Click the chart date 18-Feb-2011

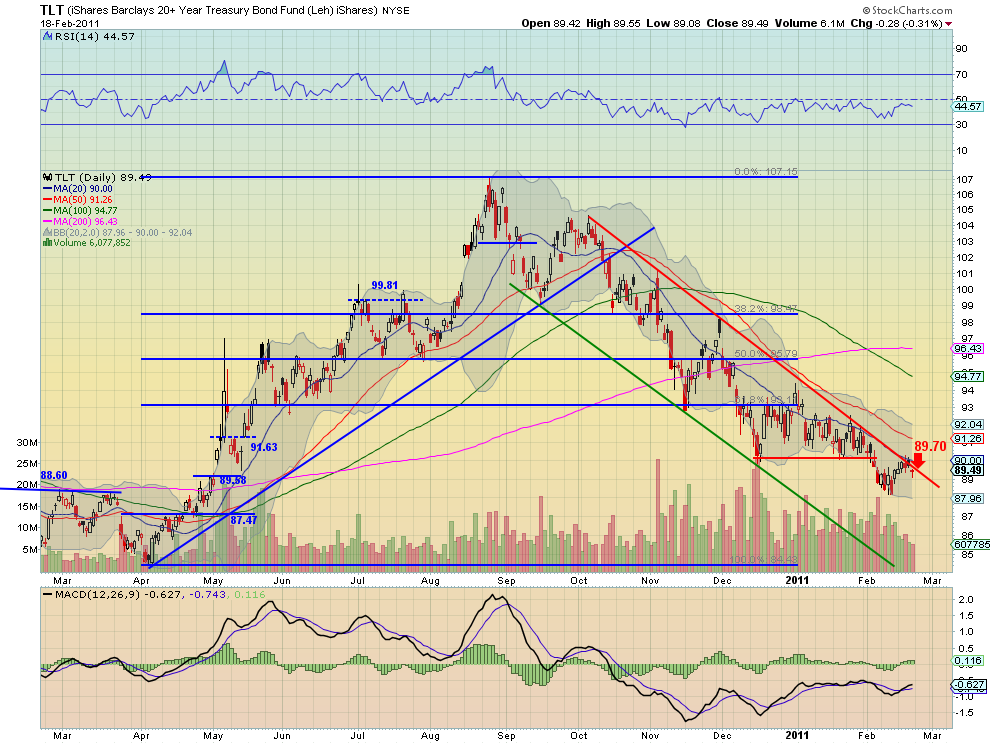[x=69, y=24]
